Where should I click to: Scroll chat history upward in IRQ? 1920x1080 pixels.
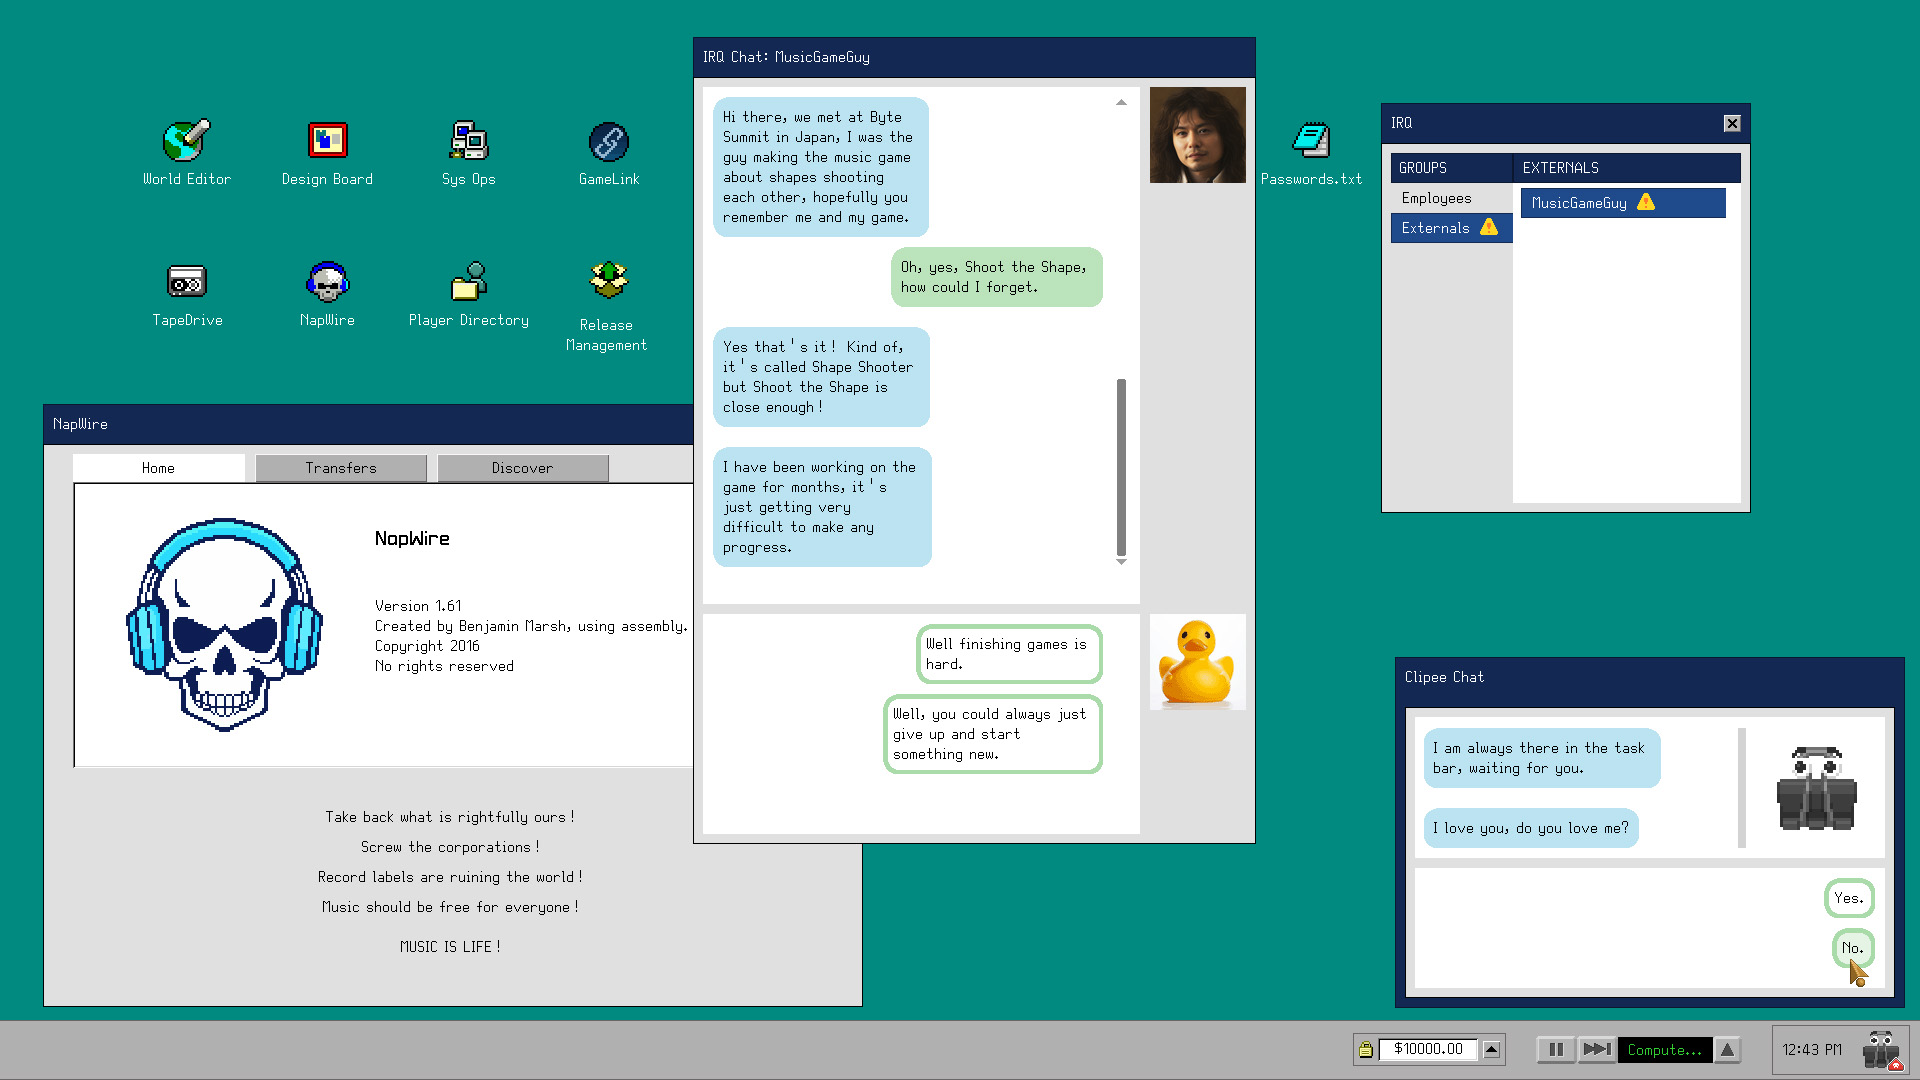(x=1121, y=103)
